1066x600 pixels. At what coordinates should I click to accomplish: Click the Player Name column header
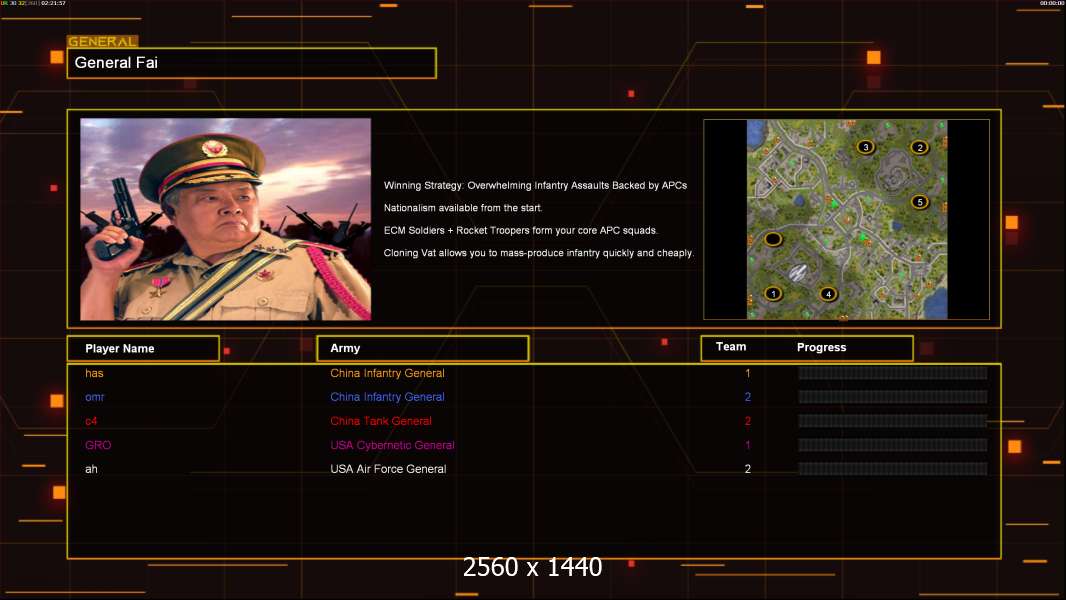click(x=143, y=349)
